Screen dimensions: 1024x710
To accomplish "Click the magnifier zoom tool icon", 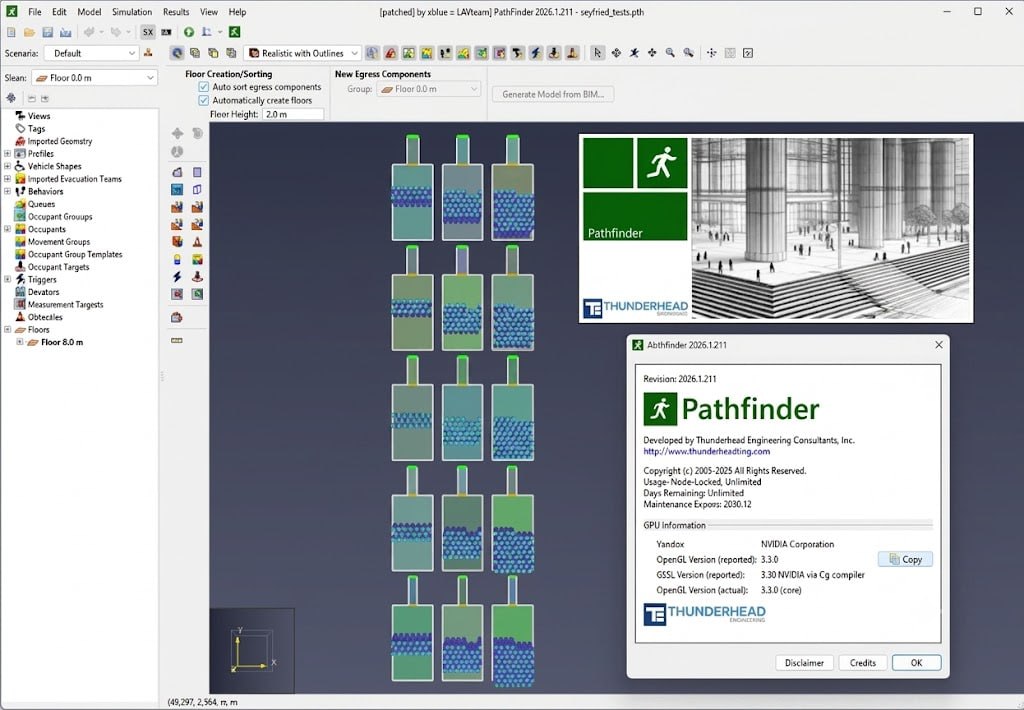I will [x=670, y=53].
